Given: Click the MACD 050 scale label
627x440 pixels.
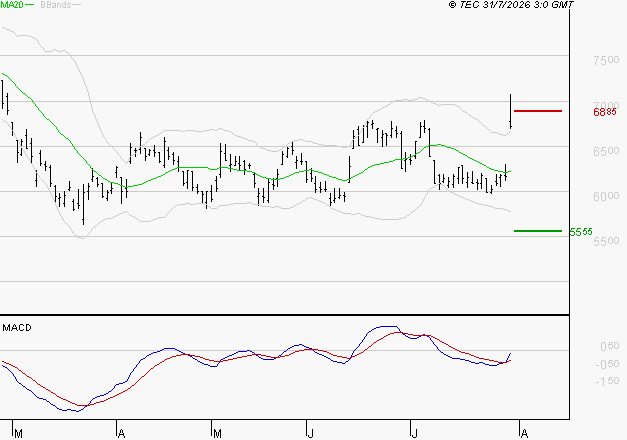Looking at the screenshot, I should tap(610, 346).
